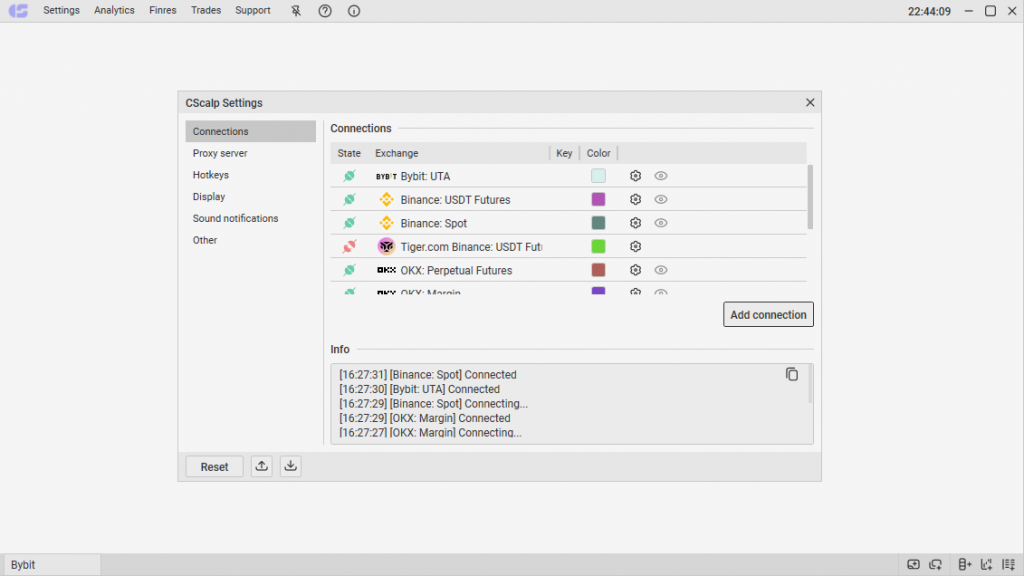The height and width of the screenshot is (576, 1024).
Task: Open settings gear for Bybit: UTA connection
Action: pos(635,176)
